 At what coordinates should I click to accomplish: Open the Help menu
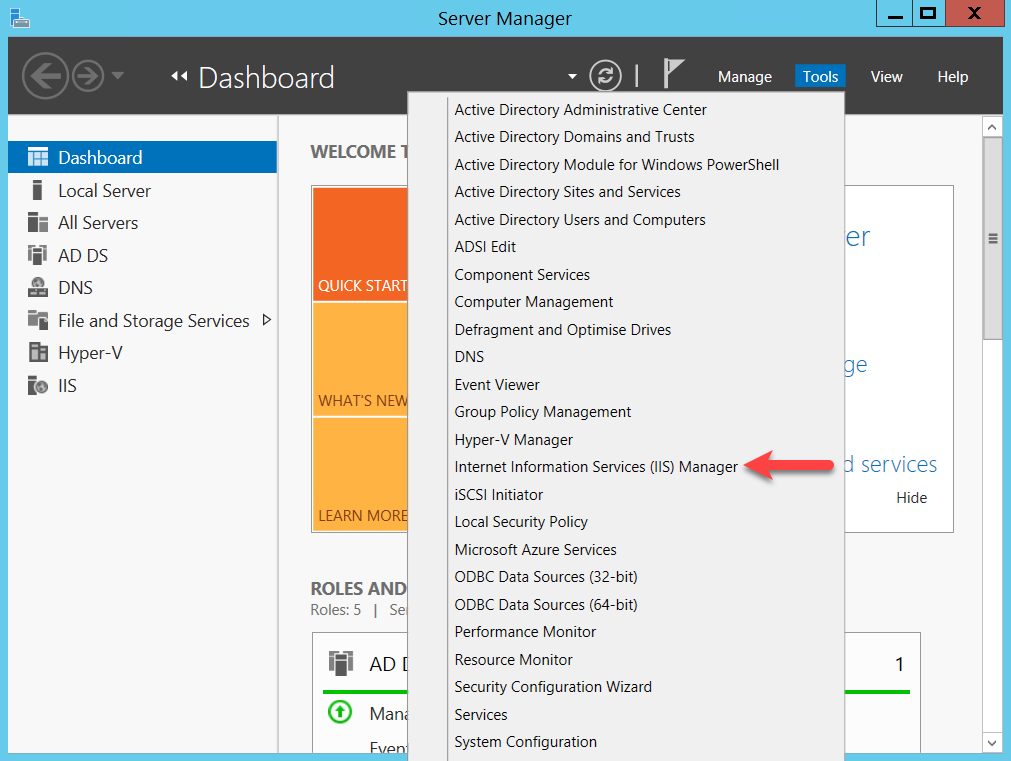click(952, 77)
